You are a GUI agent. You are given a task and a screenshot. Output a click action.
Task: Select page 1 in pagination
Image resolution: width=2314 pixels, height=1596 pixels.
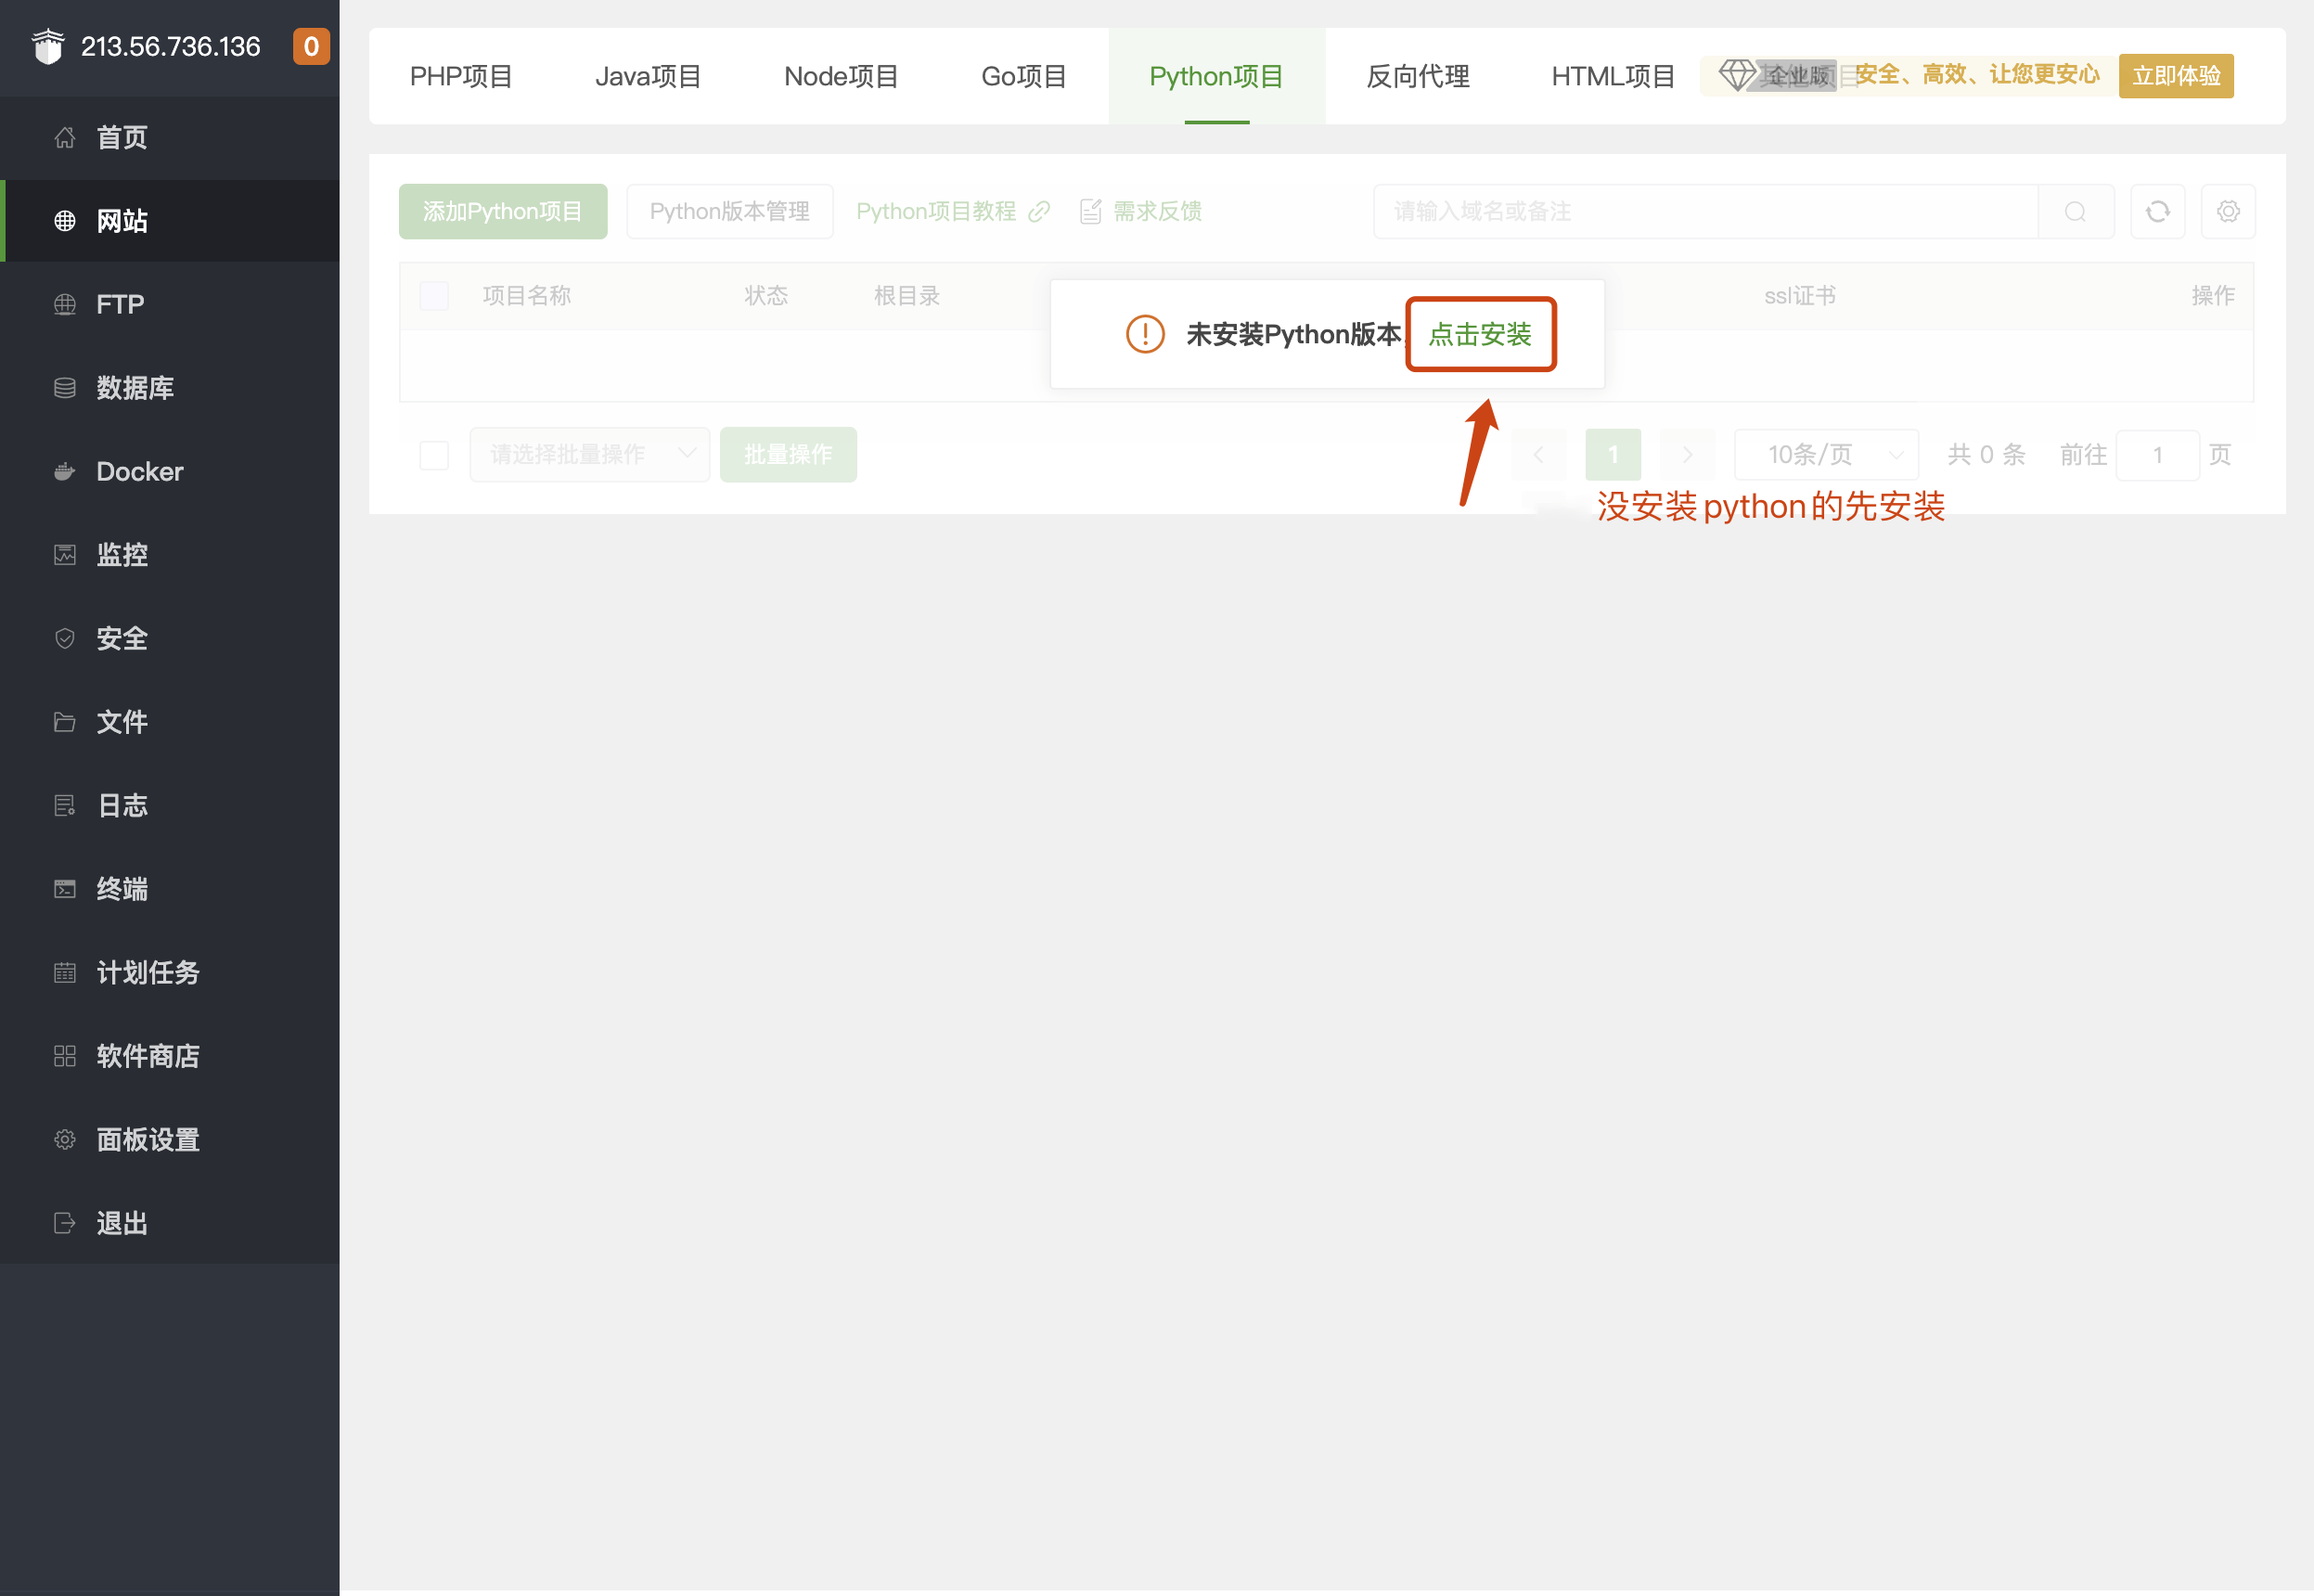click(x=1613, y=455)
